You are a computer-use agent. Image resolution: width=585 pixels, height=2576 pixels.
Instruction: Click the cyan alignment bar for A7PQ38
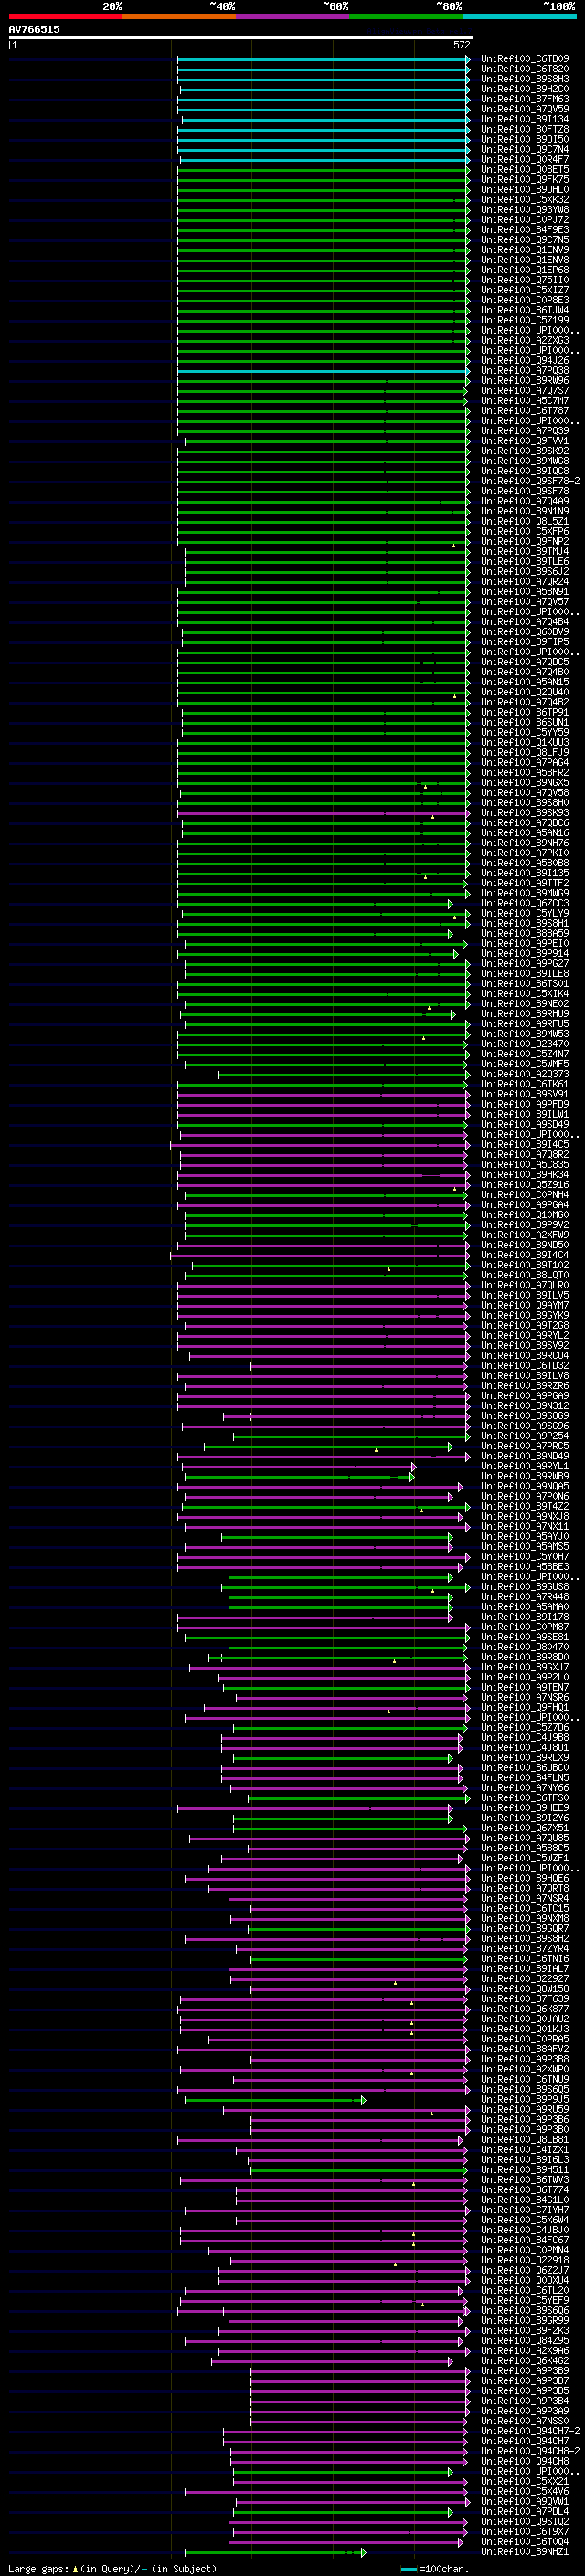pos(323,371)
